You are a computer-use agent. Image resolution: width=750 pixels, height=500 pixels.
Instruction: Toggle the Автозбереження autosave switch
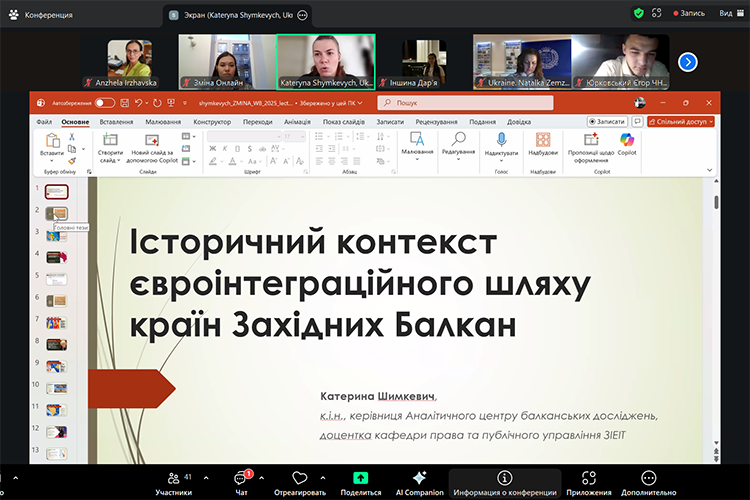[x=105, y=102]
